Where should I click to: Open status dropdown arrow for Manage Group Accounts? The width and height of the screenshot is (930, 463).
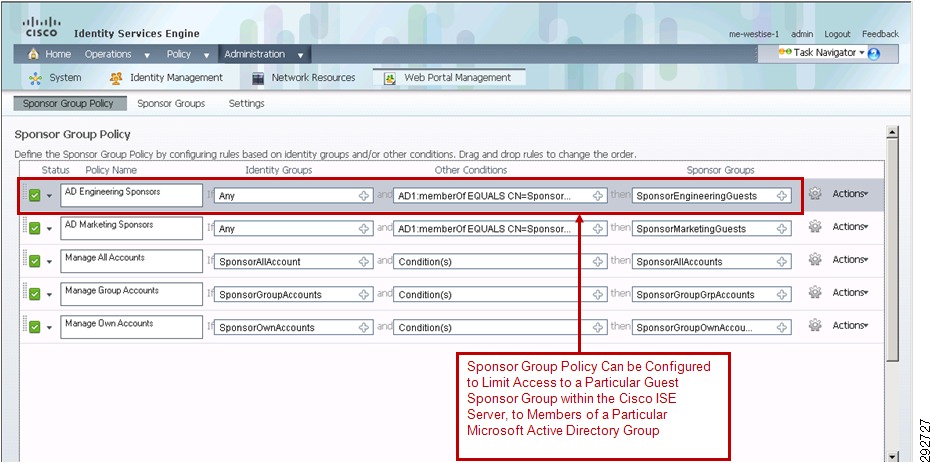point(49,295)
